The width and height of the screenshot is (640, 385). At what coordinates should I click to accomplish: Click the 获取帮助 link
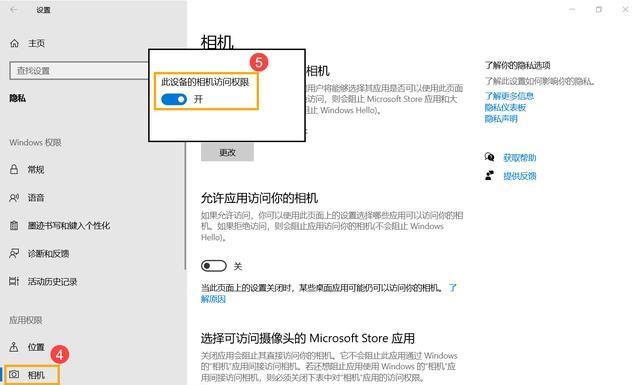(520, 158)
